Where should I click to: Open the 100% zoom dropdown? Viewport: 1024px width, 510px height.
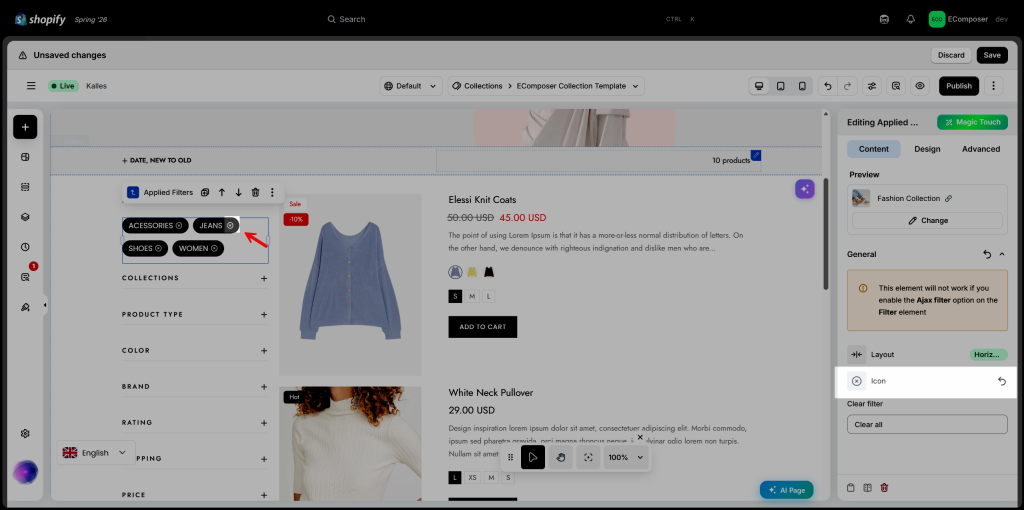[x=626, y=457]
